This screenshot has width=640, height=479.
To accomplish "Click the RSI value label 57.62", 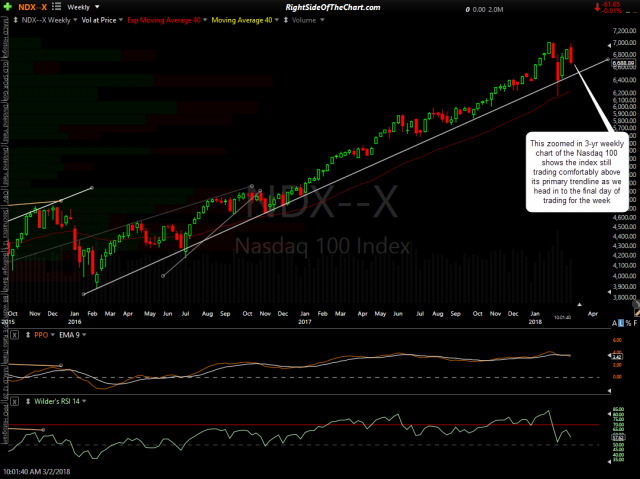I will pyautogui.click(x=618, y=437).
